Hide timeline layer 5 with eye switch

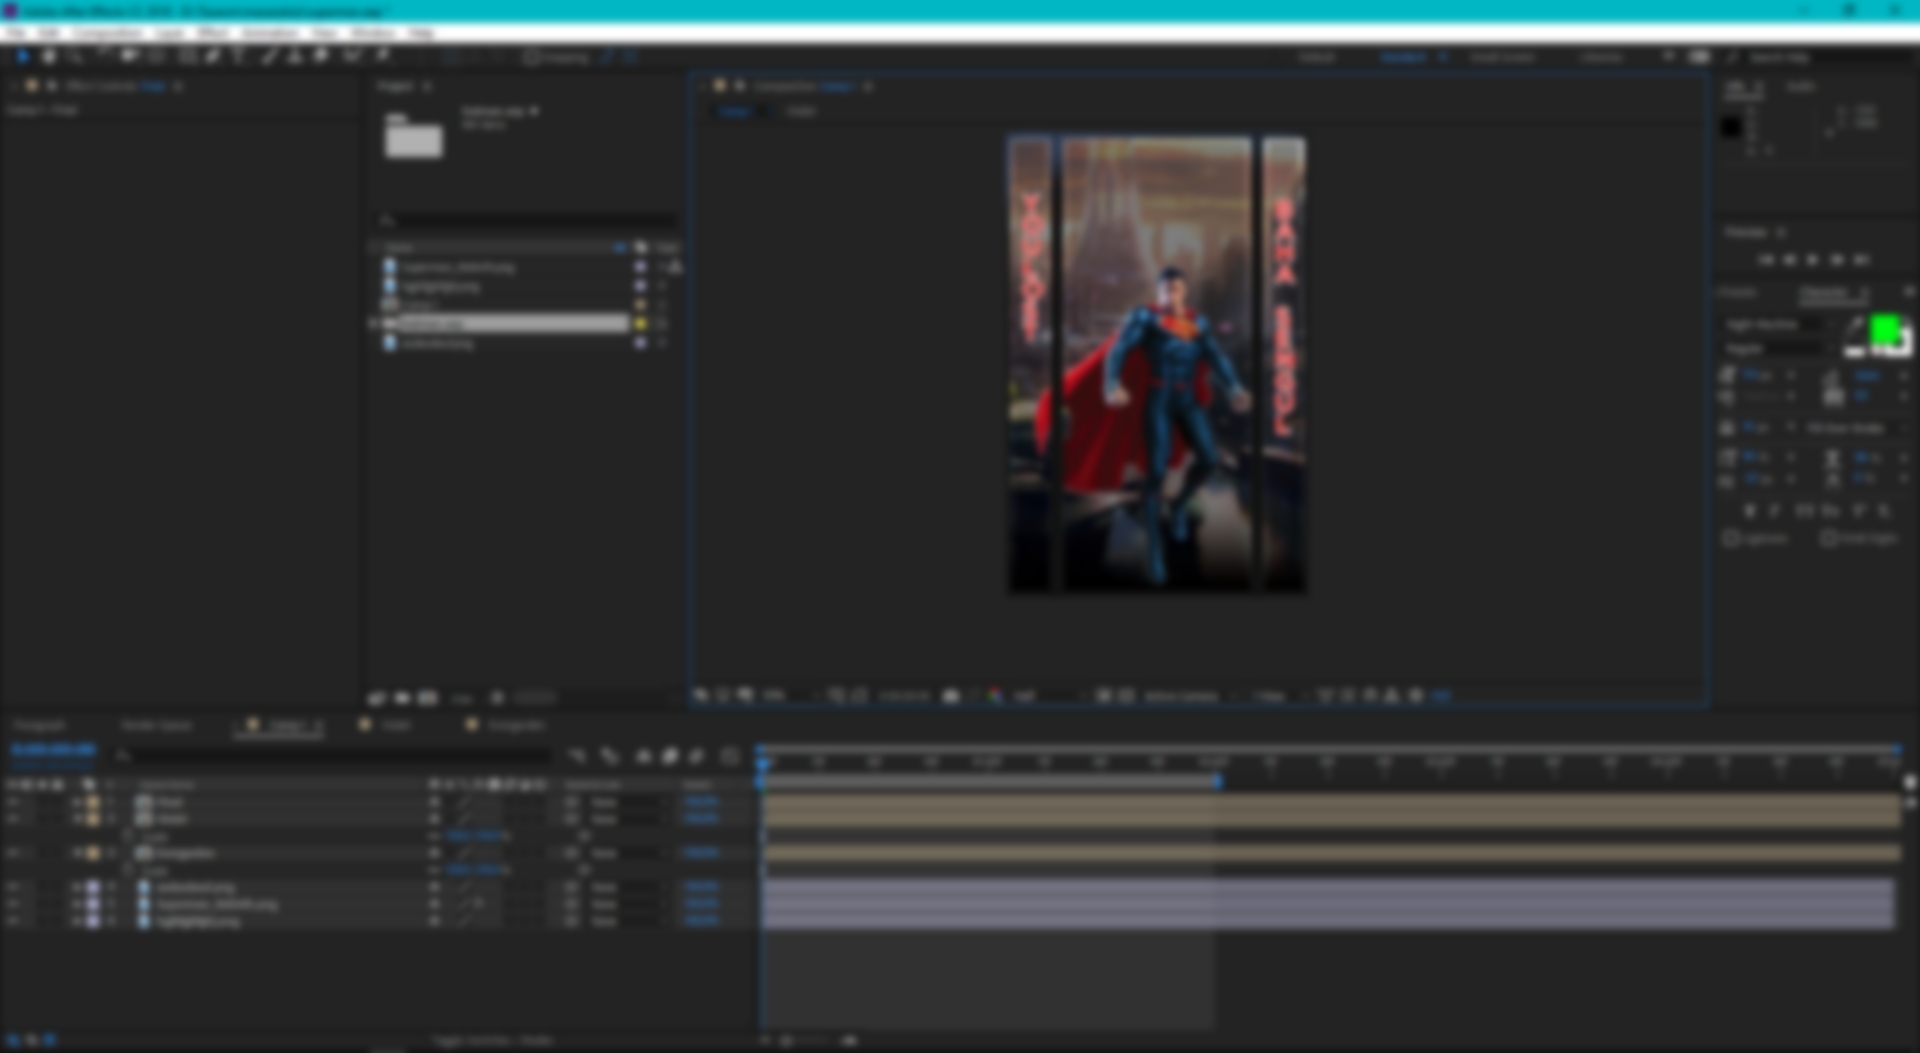pos(14,904)
